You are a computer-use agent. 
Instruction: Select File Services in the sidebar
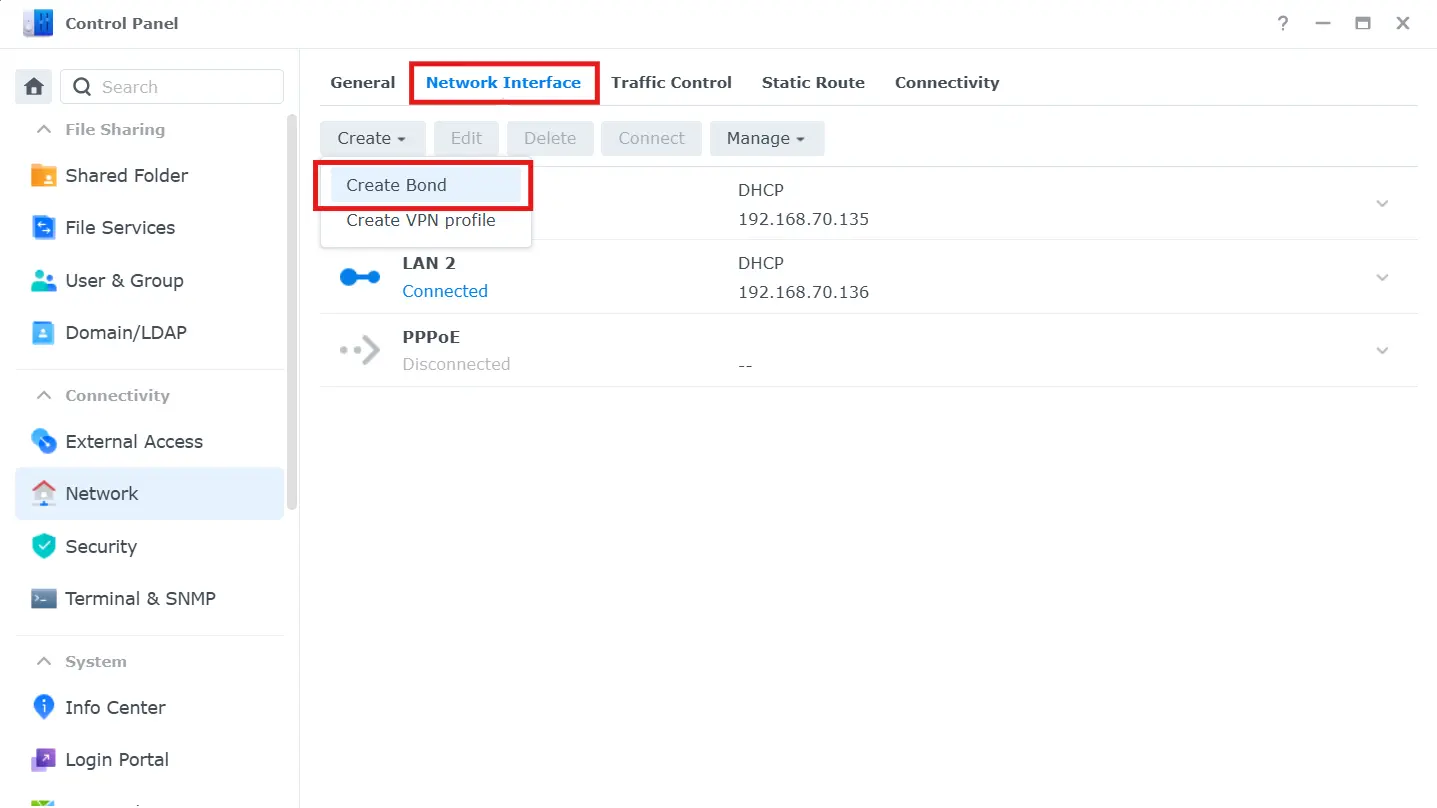(x=119, y=227)
